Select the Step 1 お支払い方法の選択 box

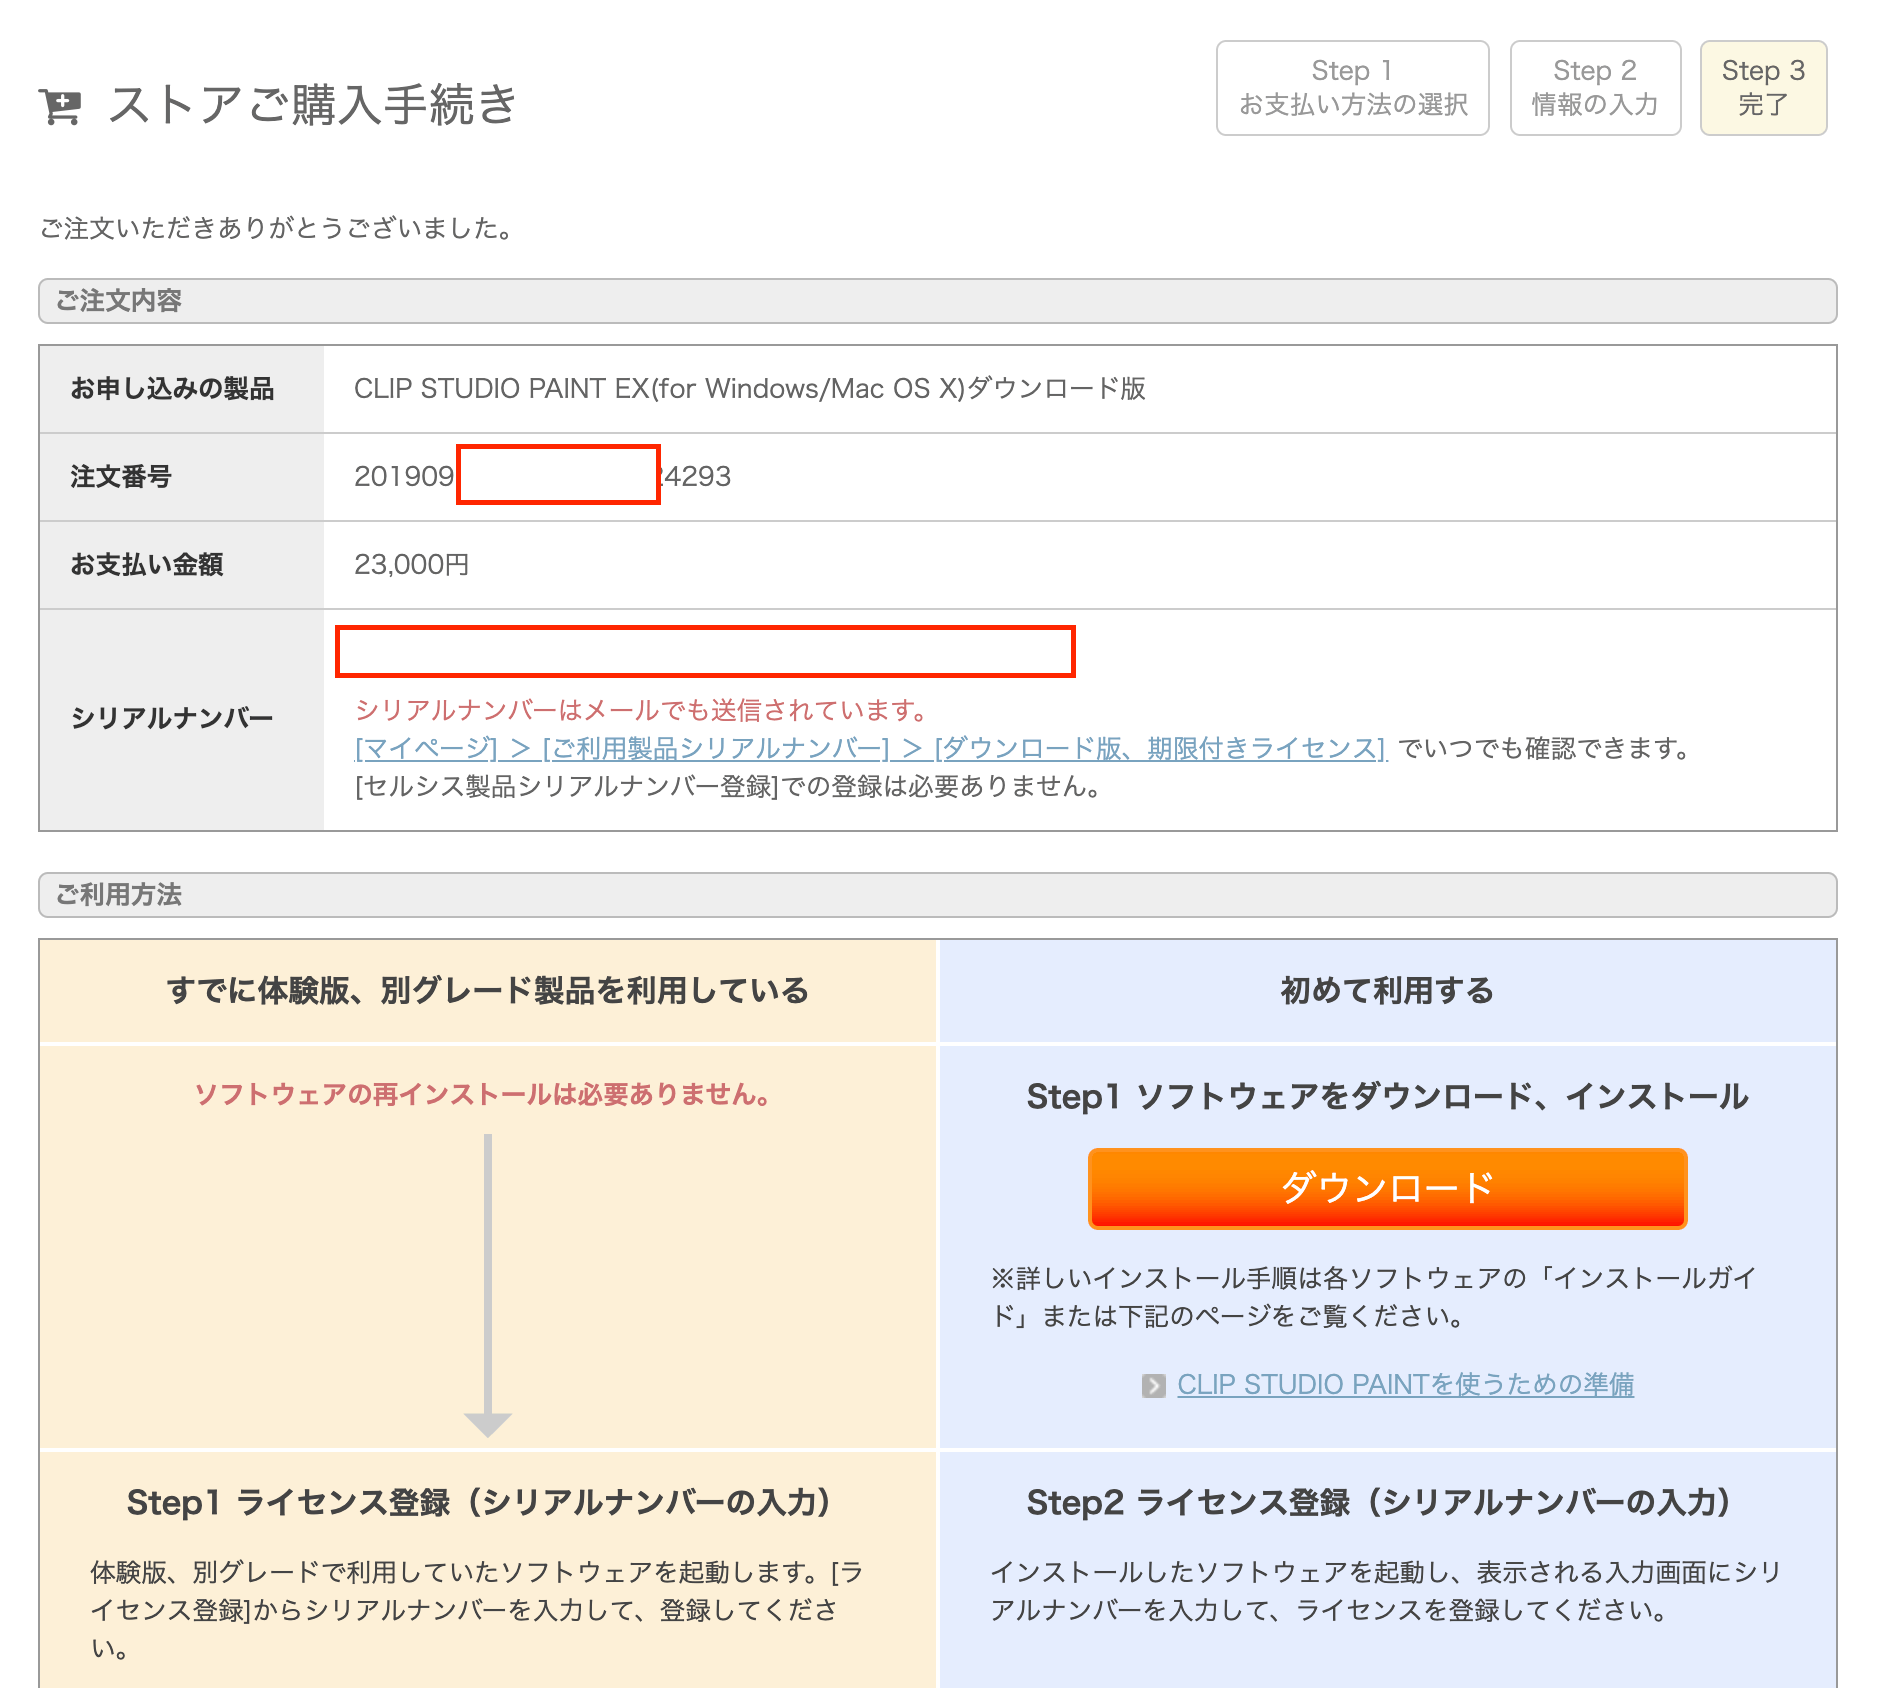tap(1353, 88)
